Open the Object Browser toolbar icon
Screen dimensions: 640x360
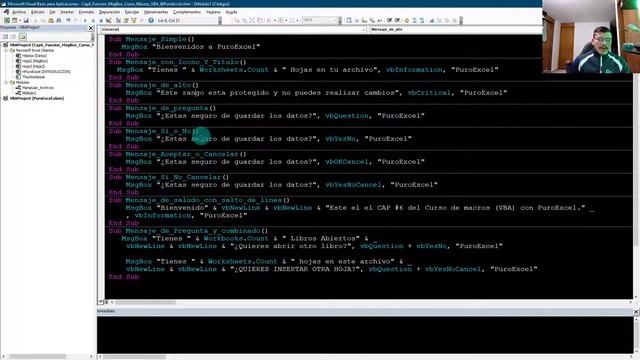[x=133, y=20]
